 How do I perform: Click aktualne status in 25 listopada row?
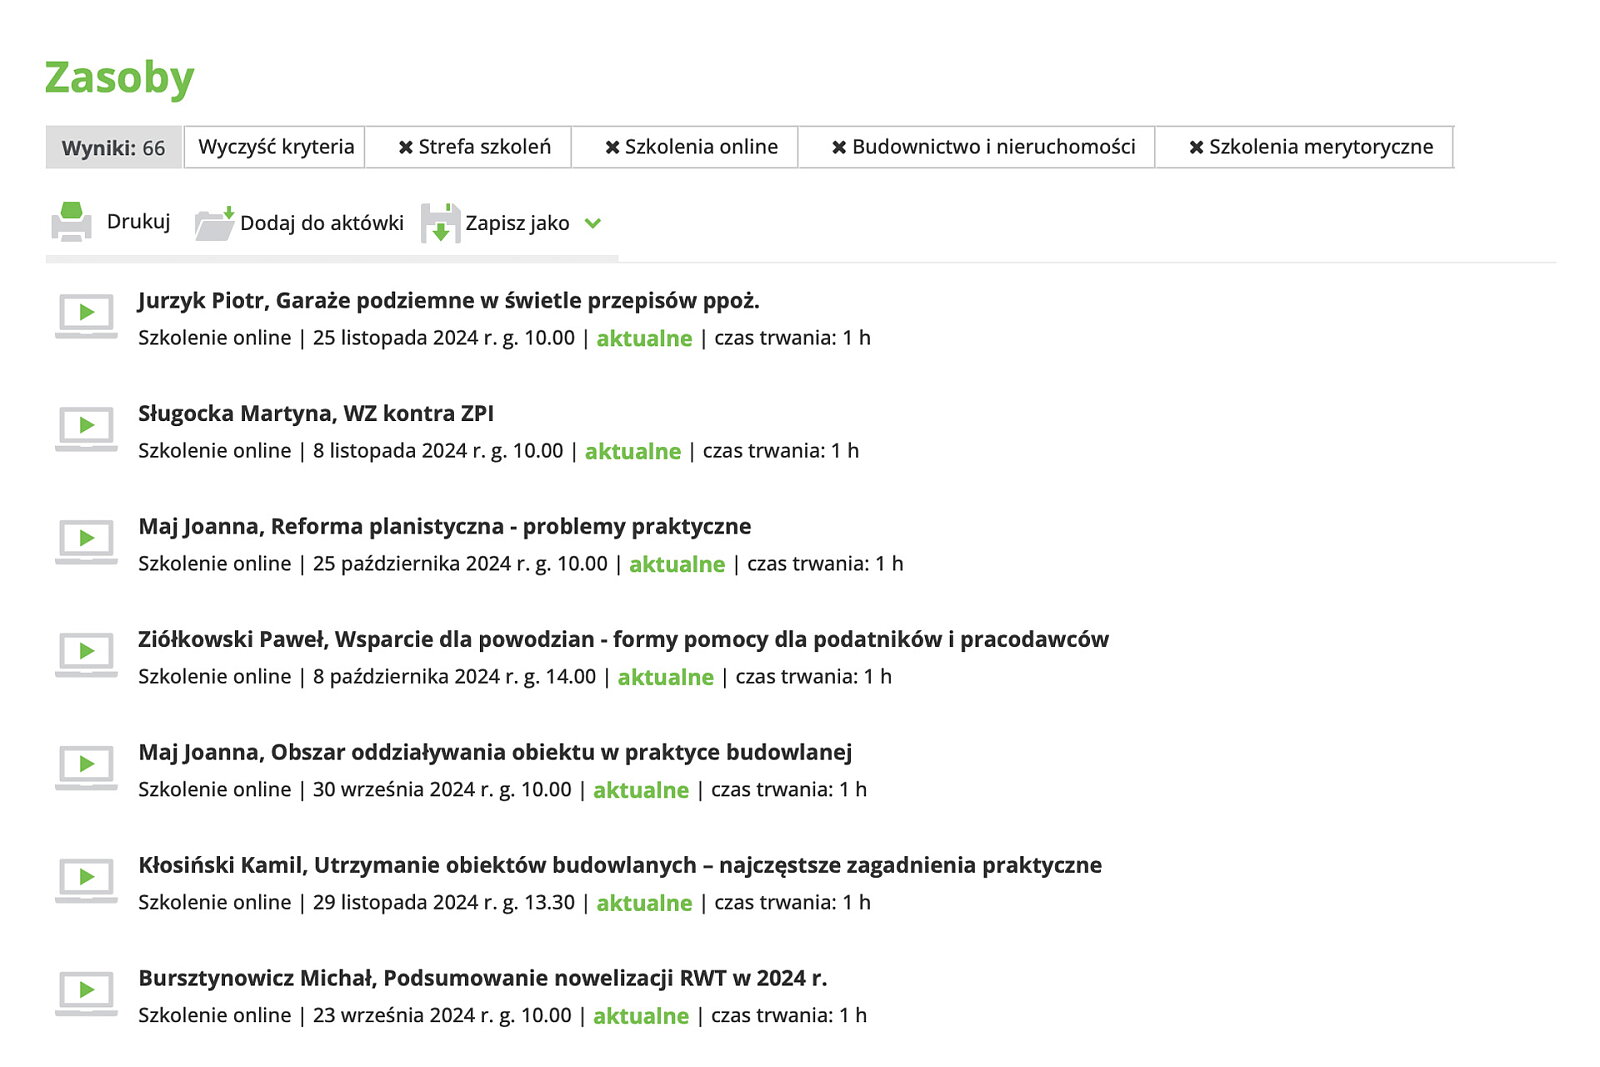(644, 339)
